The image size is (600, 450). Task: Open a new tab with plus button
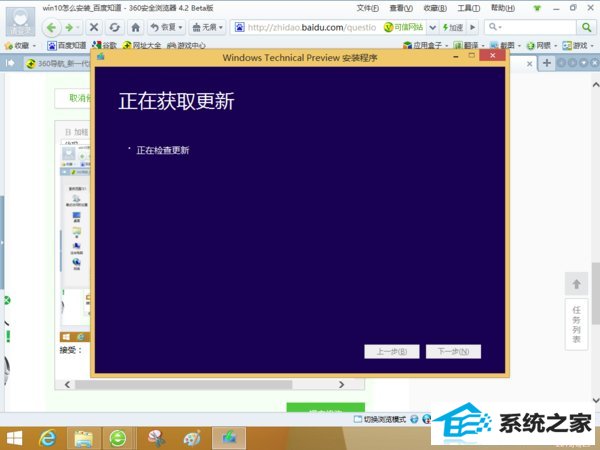pos(547,63)
